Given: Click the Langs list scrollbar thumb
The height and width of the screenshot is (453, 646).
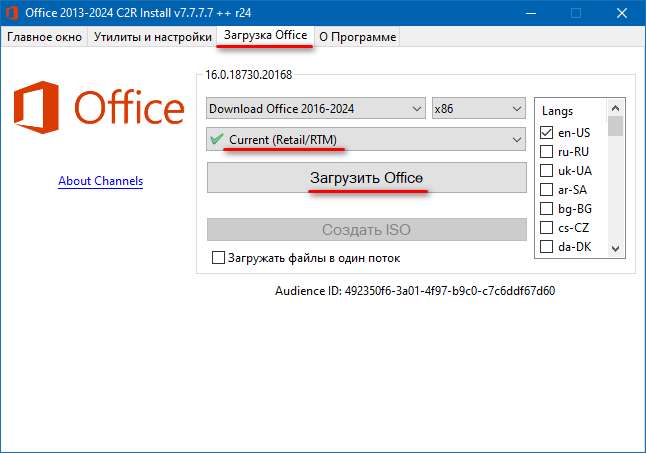Looking at the screenshot, I should (x=616, y=126).
